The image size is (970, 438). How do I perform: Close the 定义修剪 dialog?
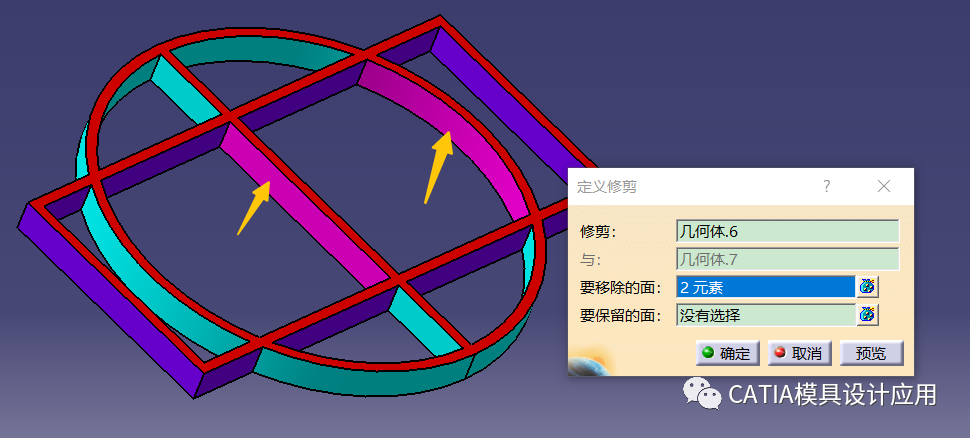point(884,186)
